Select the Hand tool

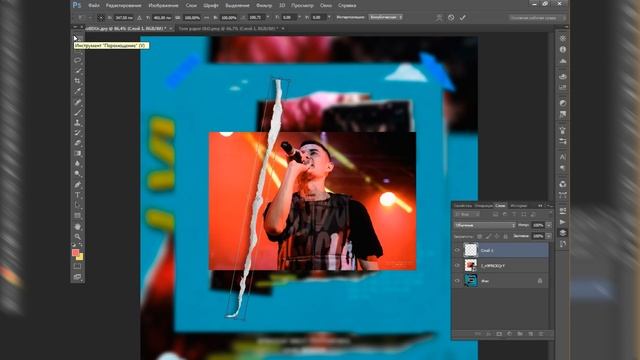77,226
